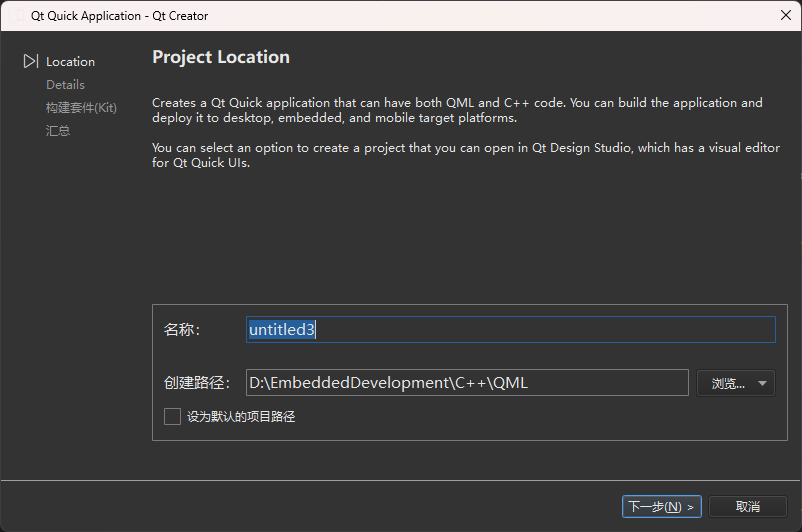The height and width of the screenshot is (532, 802).
Task: Click the Project Location heading
Action: tap(221, 57)
